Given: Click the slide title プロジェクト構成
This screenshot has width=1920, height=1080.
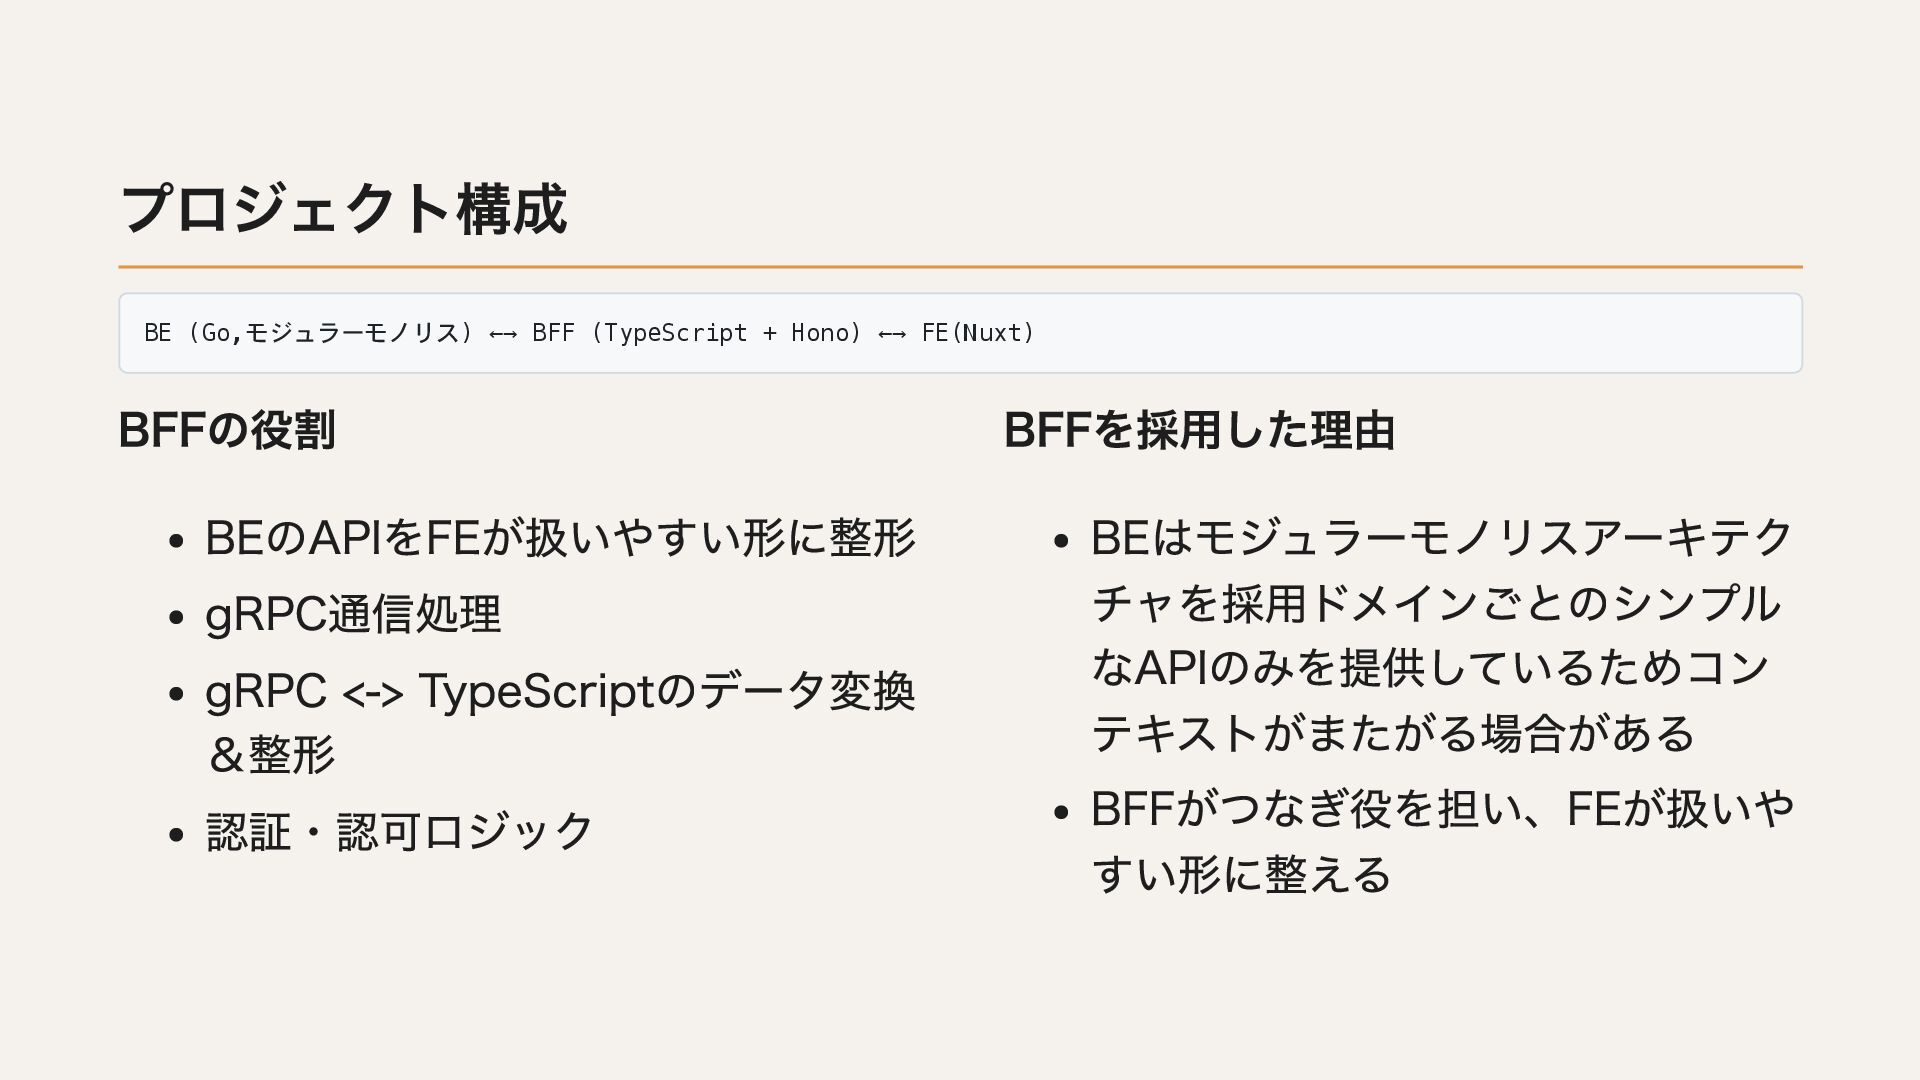Looking at the screenshot, I should [x=344, y=209].
